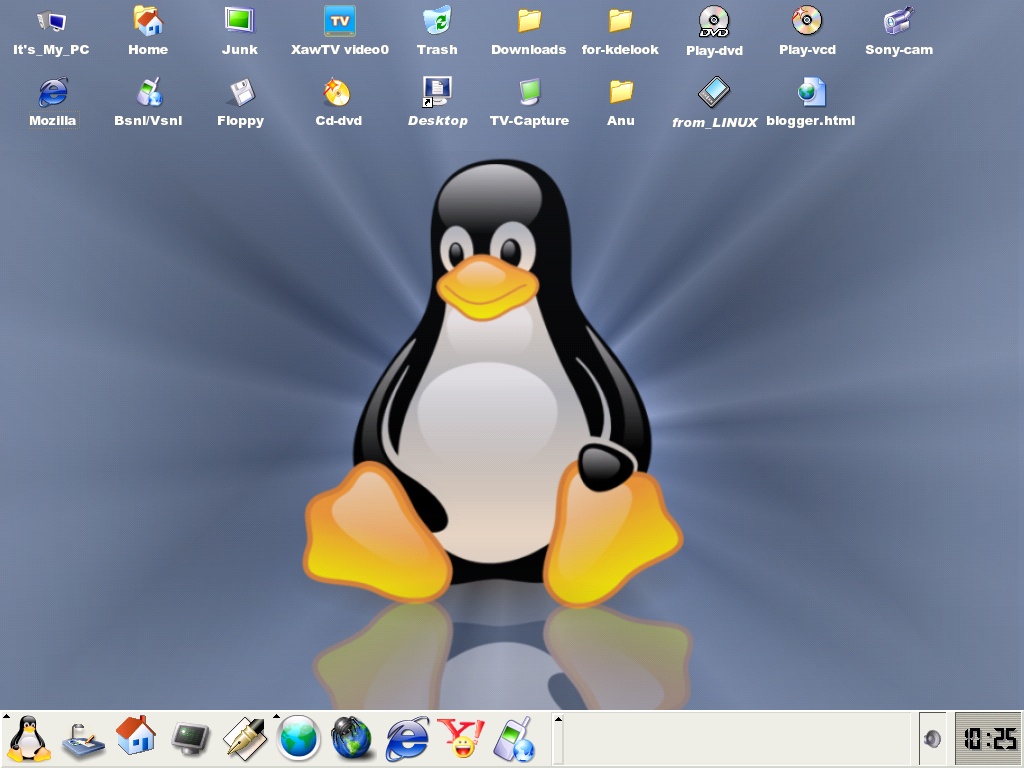Screen dimensions: 1024x768
Task: Click the panel icon right of the Tux menu
Action: click(x=83, y=741)
